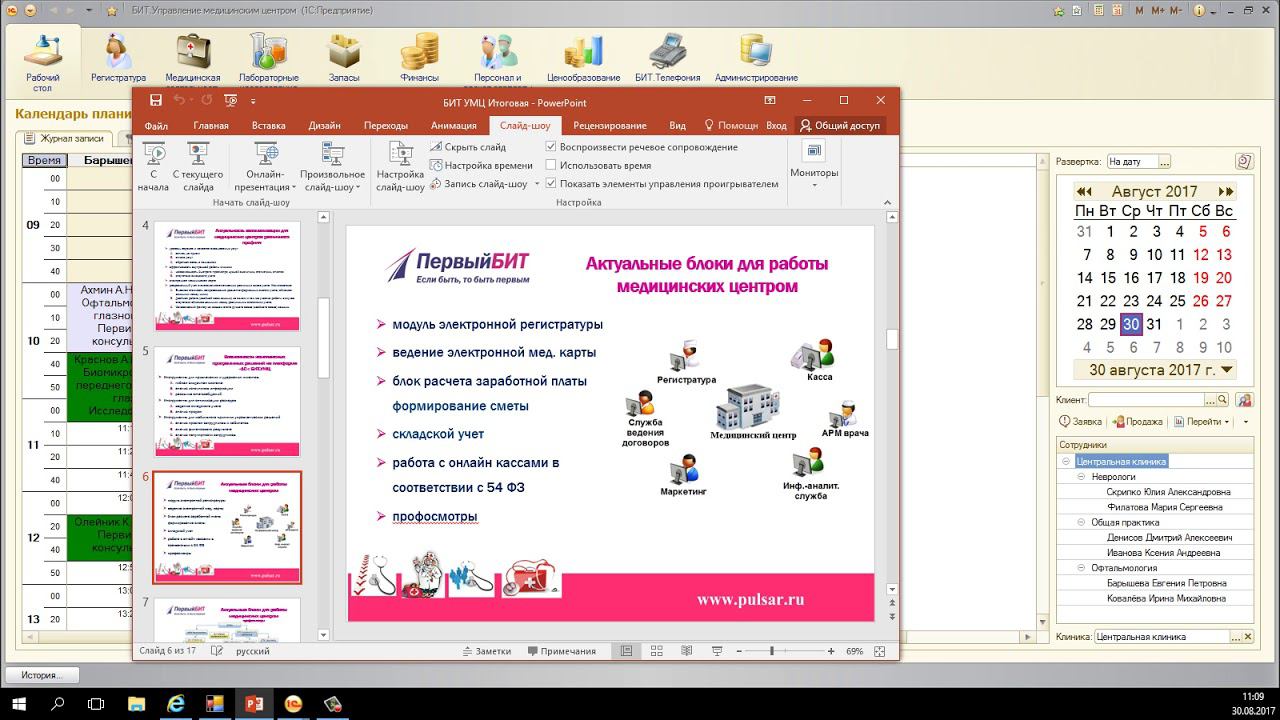Select slide 5 thumbnail
This screenshot has width=1280, height=720.
pyautogui.click(x=227, y=401)
